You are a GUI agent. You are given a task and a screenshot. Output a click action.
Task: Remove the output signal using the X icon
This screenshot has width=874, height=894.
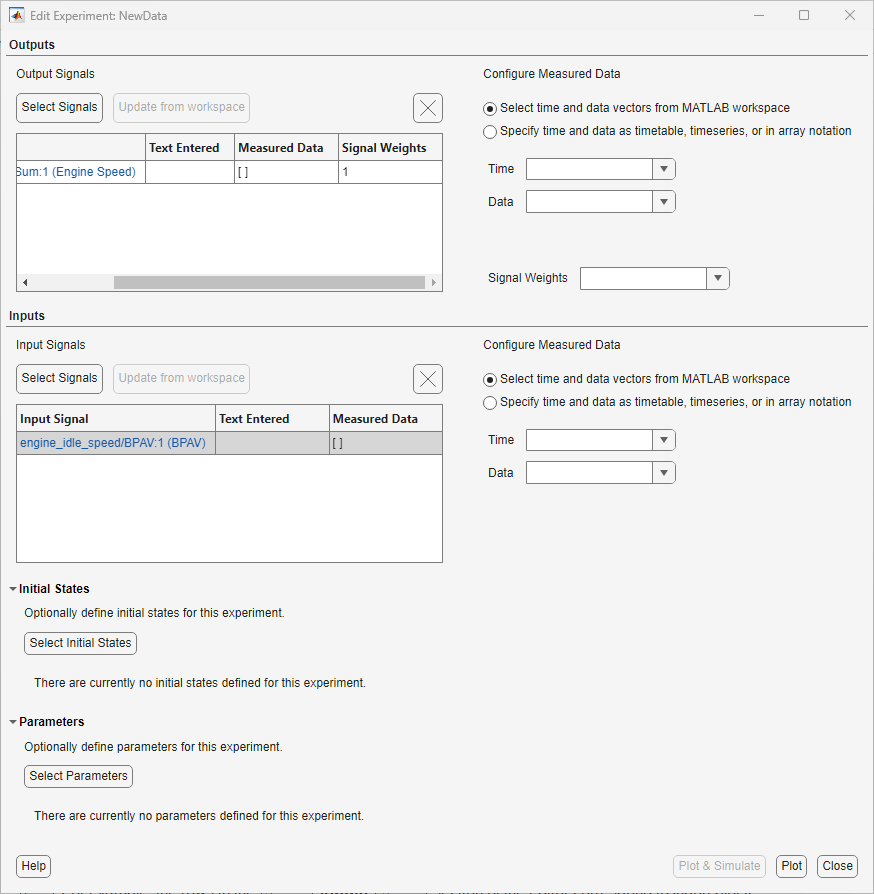427,108
